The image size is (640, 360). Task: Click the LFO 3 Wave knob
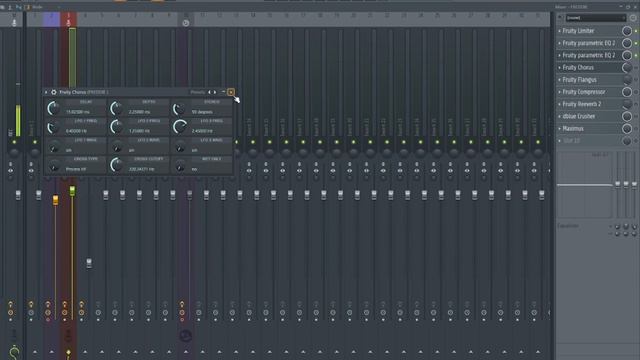179,147
